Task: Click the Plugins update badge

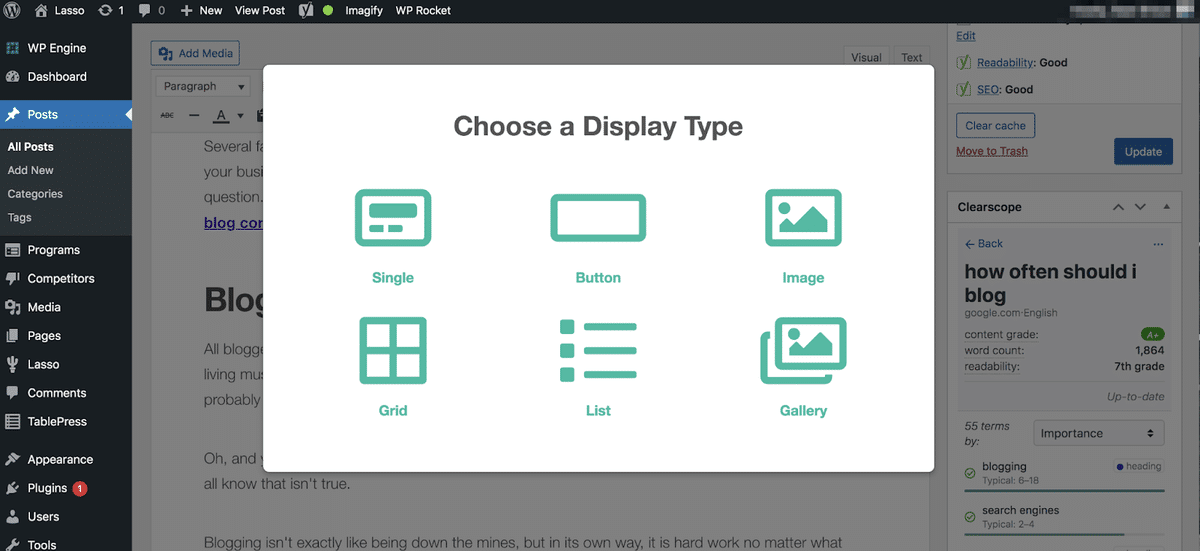Action: click(80, 488)
